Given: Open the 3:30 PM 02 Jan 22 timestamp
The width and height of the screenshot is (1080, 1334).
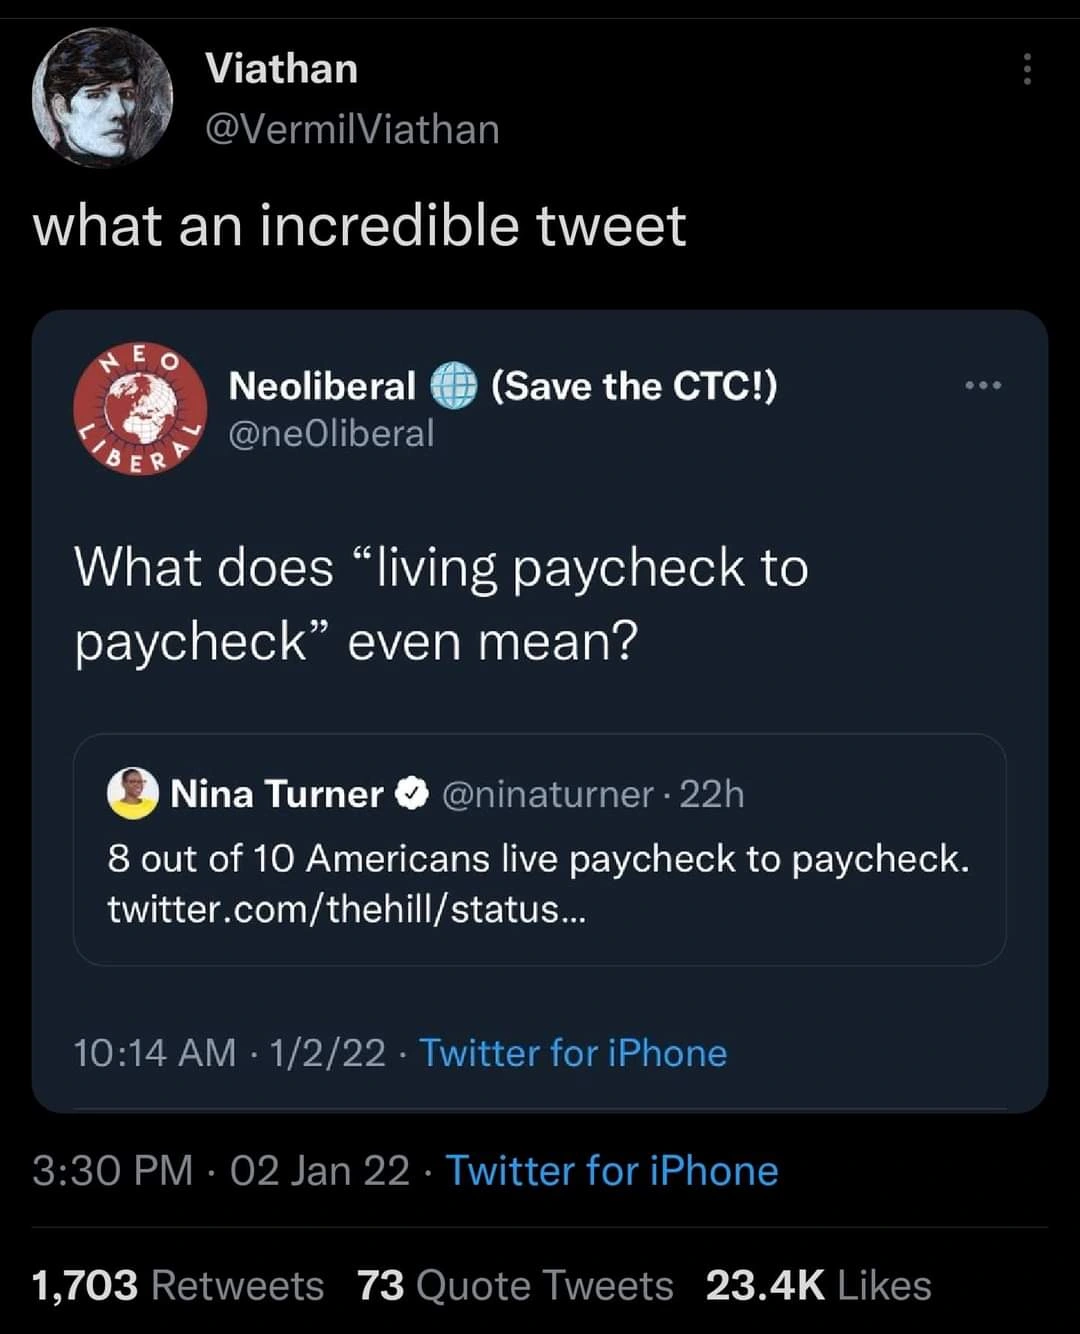Looking at the screenshot, I should click(221, 1171).
